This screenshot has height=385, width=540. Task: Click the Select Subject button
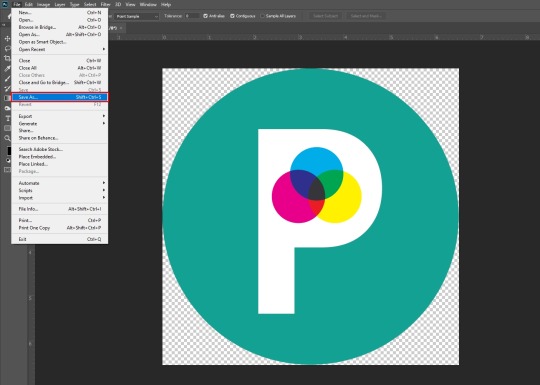pos(325,16)
